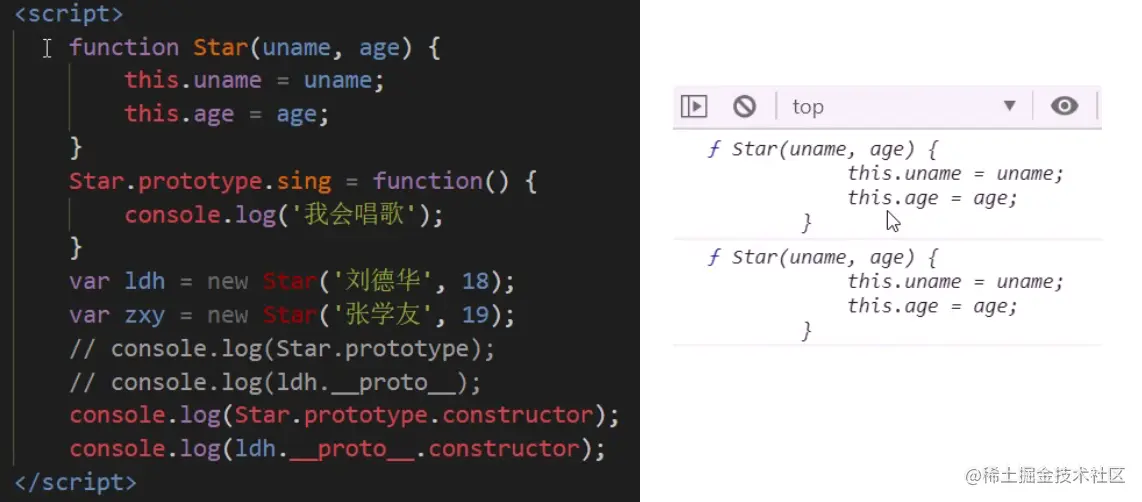
Task: Click 'this.age = age;' in second console output
Action: point(932,306)
